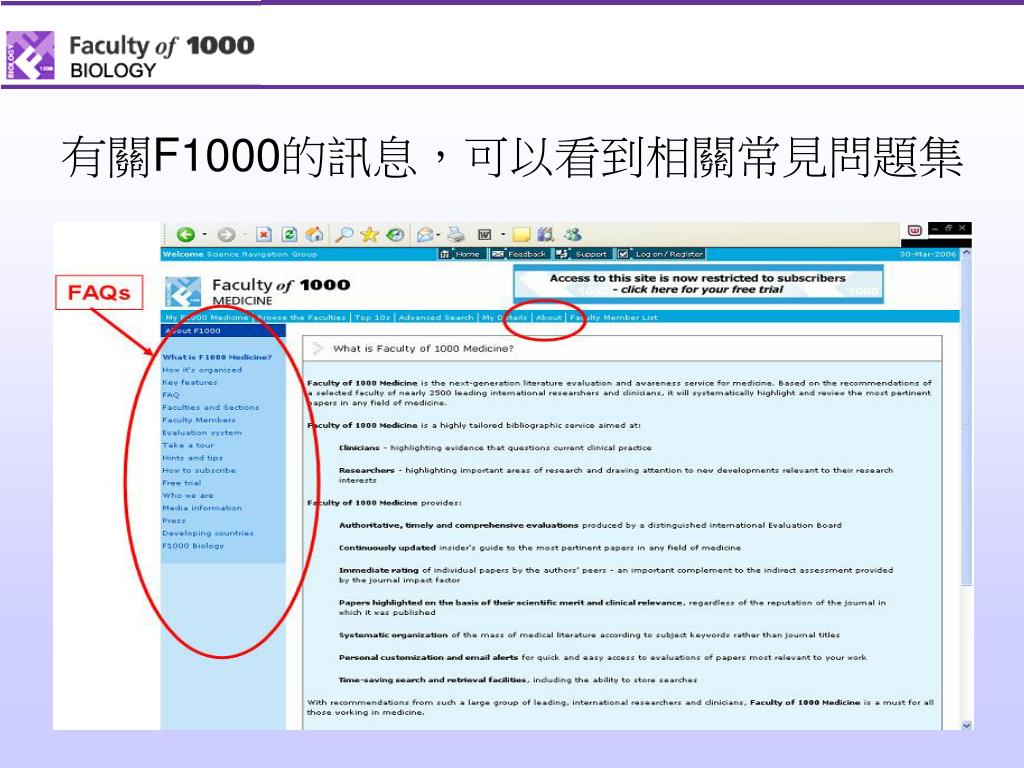Expand the Forward button history arrow
This screenshot has height=768, width=1024.
point(244,234)
